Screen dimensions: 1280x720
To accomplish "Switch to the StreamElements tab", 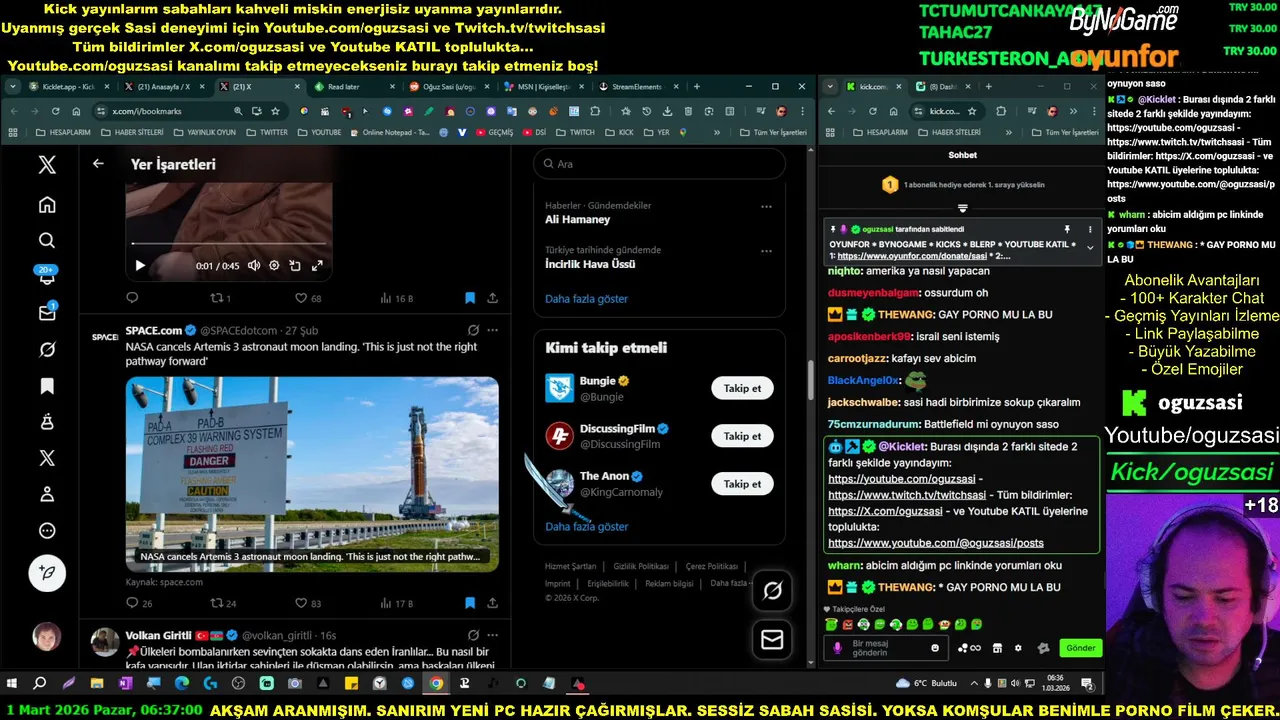I will tap(636, 87).
